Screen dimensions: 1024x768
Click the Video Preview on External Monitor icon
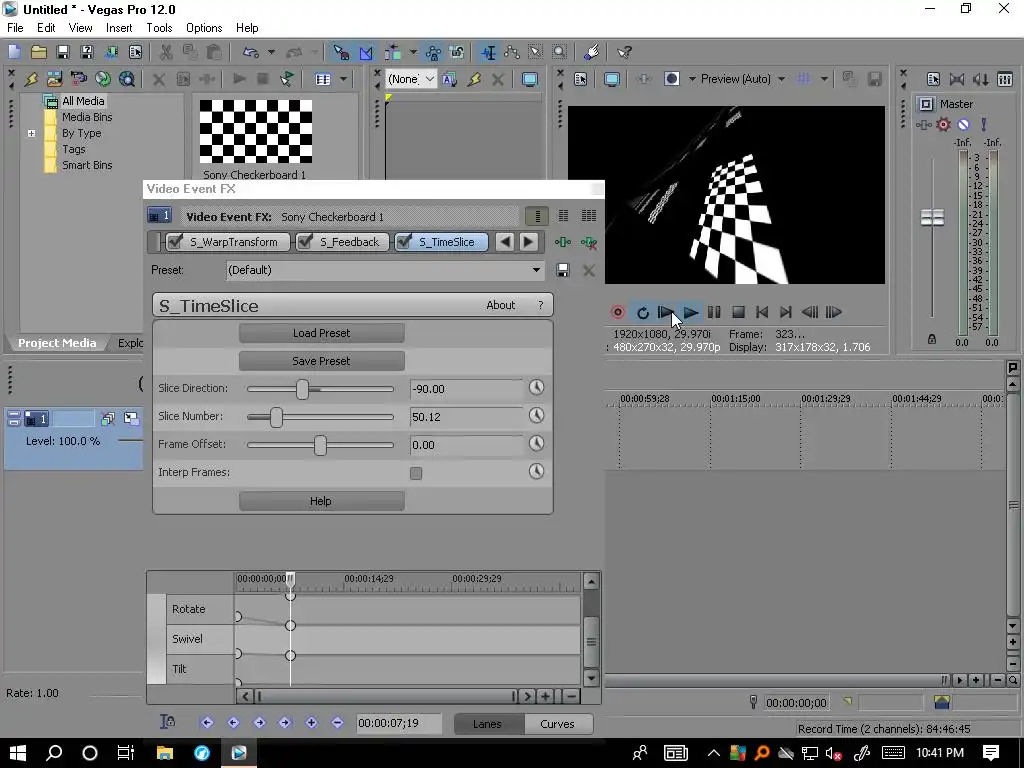pos(611,79)
